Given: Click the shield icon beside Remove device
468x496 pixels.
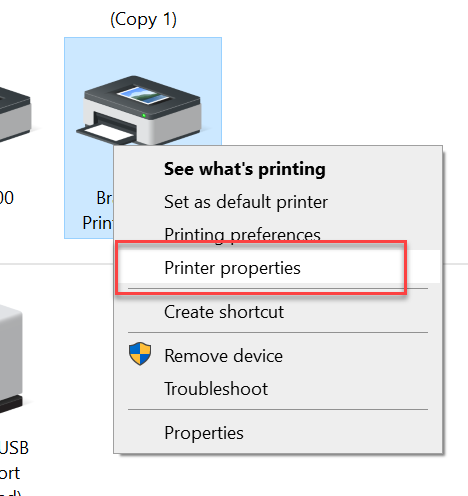Looking at the screenshot, I should coord(140,354).
